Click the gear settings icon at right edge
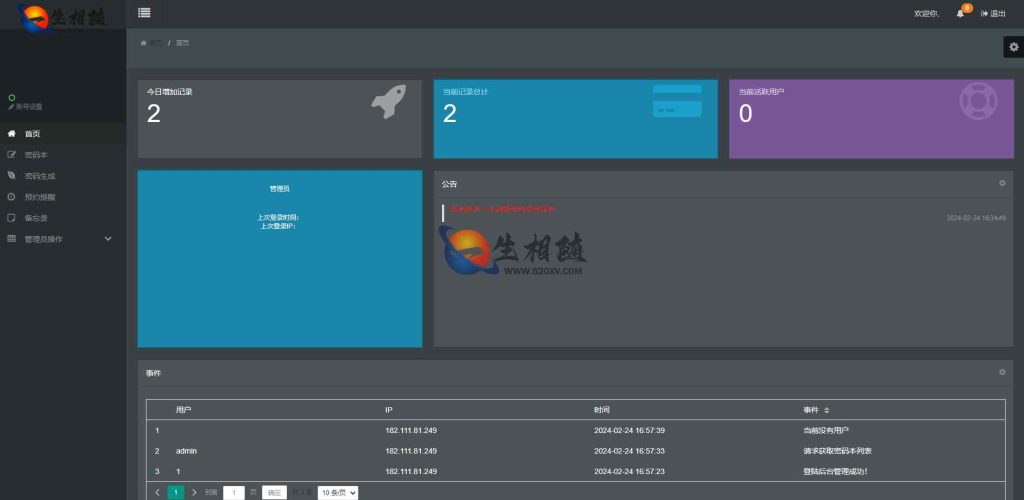Viewport: 1024px width, 500px height. click(x=1013, y=47)
